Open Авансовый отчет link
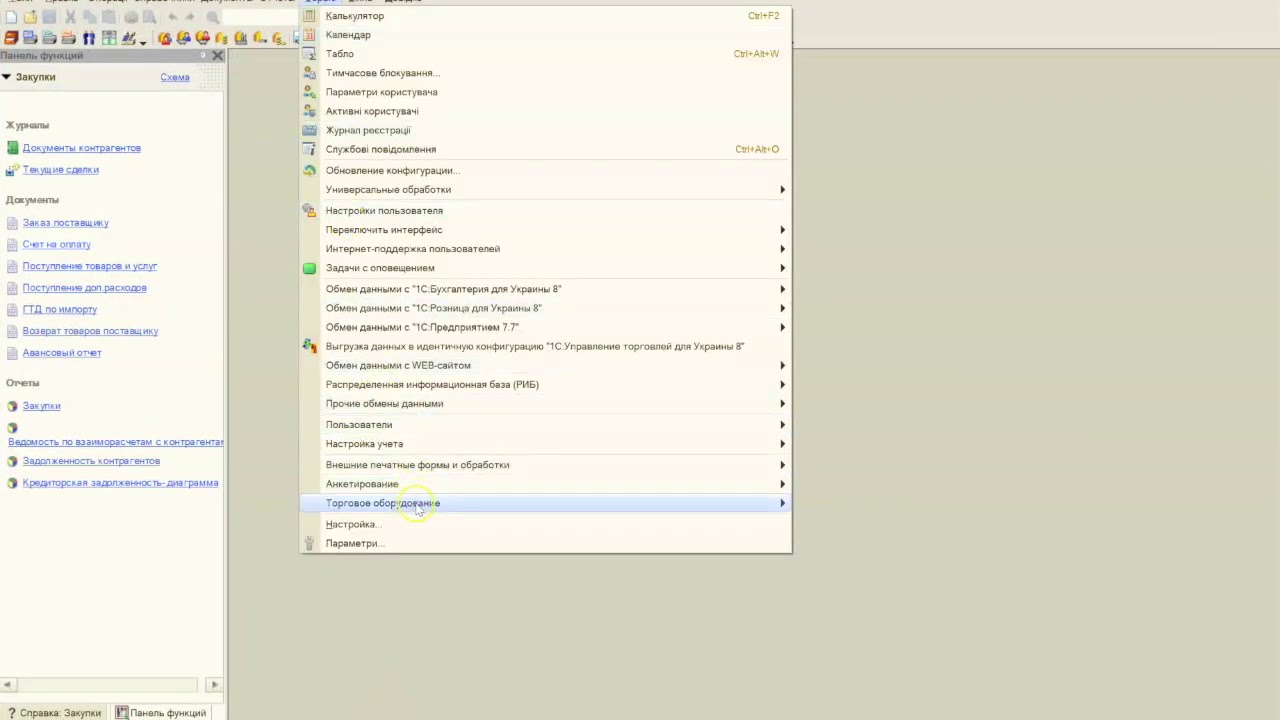The image size is (1280, 720). tap(62, 353)
